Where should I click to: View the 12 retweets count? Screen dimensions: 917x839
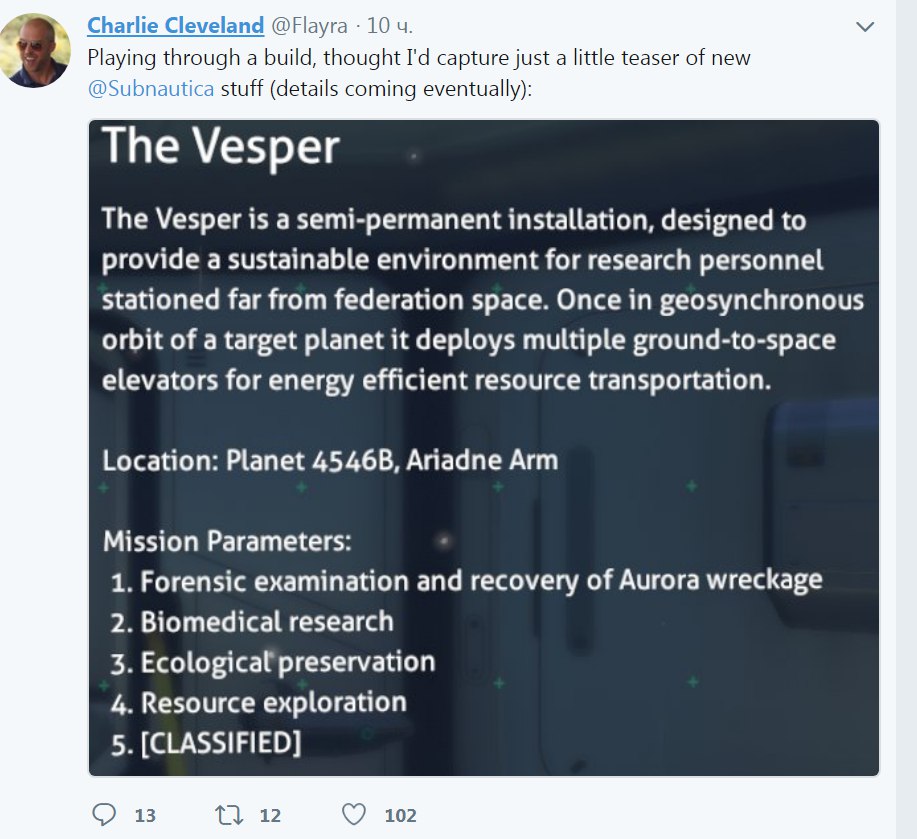270,815
